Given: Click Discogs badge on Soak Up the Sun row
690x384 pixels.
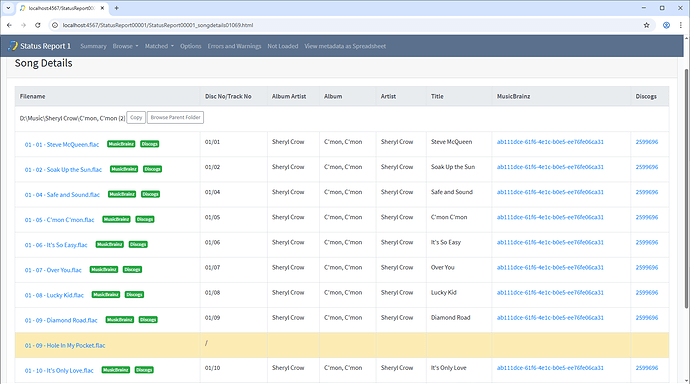Looking at the screenshot, I should [x=152, y=169].
